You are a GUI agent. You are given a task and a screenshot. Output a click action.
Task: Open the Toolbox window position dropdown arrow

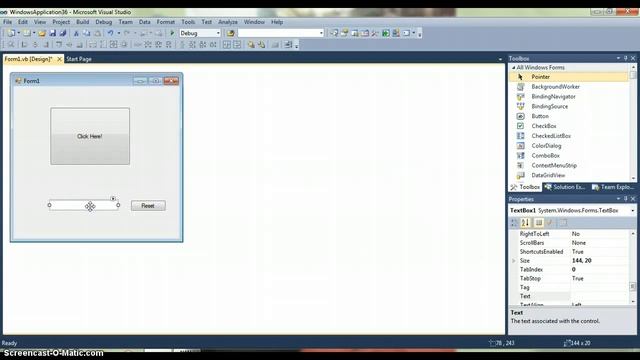pyautogui.click(x=618, y=58)
